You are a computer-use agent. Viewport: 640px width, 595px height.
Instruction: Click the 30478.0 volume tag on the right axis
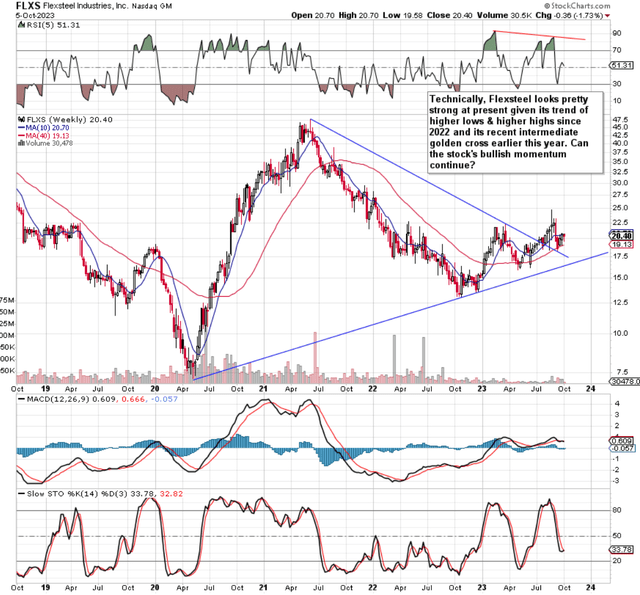click(x=624, y=381)
